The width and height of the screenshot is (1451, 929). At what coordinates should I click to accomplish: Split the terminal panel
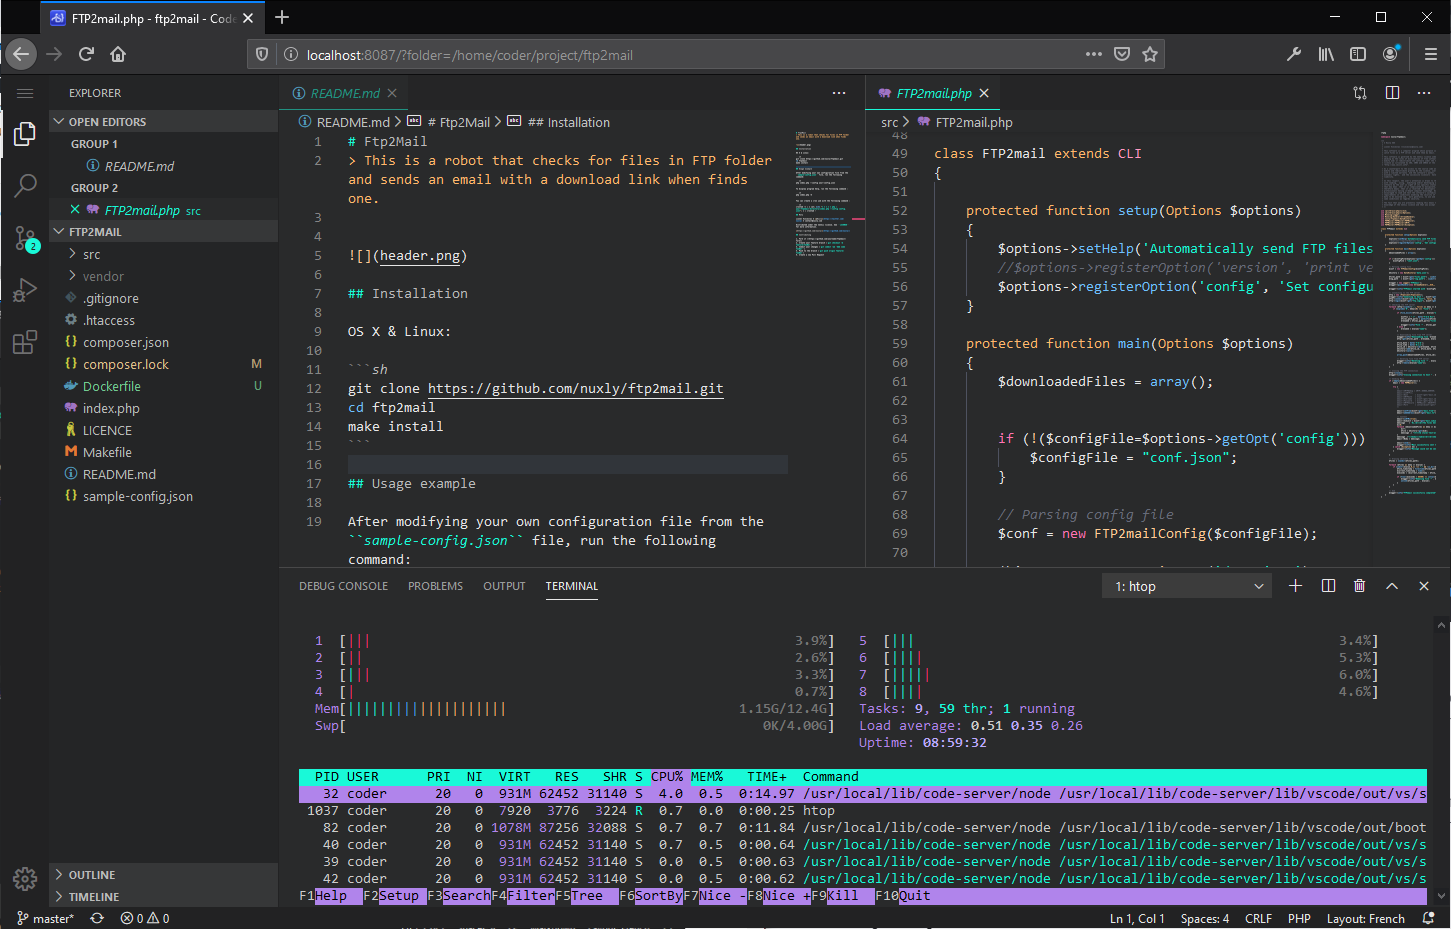(1328, 586)
